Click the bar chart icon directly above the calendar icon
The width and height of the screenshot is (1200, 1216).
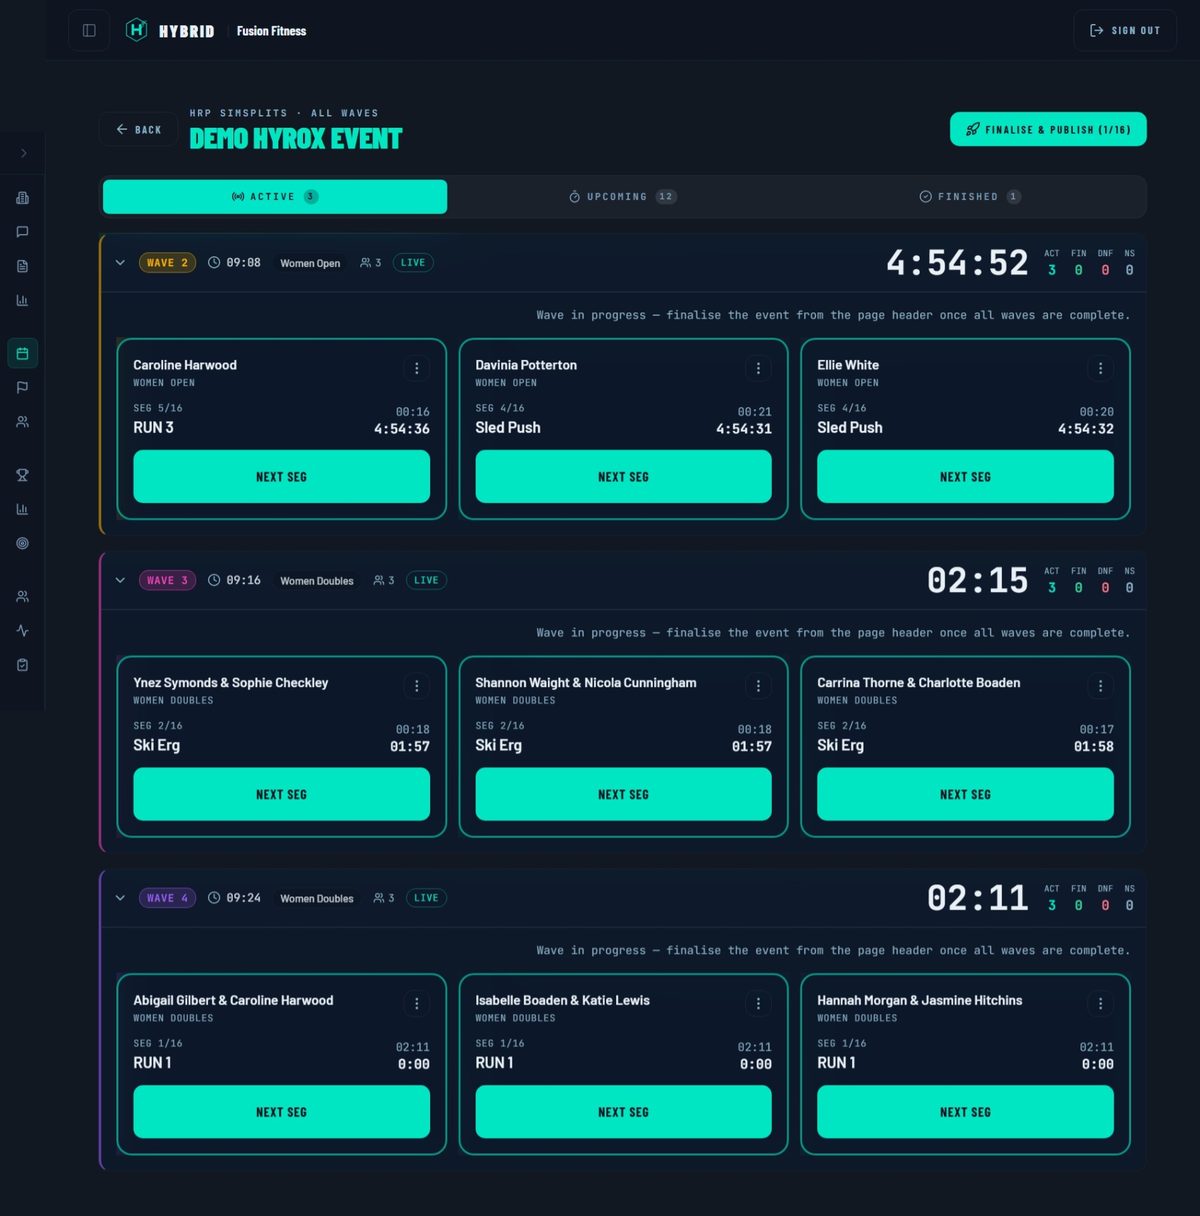point(22,300)
